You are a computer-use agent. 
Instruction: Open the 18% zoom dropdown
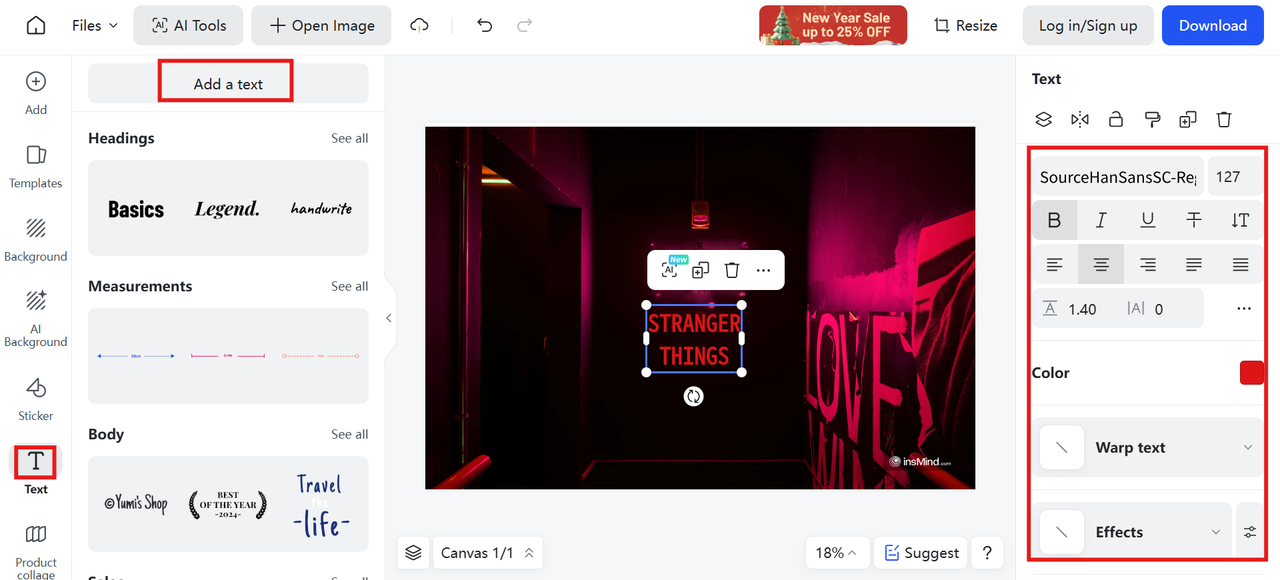coord(837,553)
